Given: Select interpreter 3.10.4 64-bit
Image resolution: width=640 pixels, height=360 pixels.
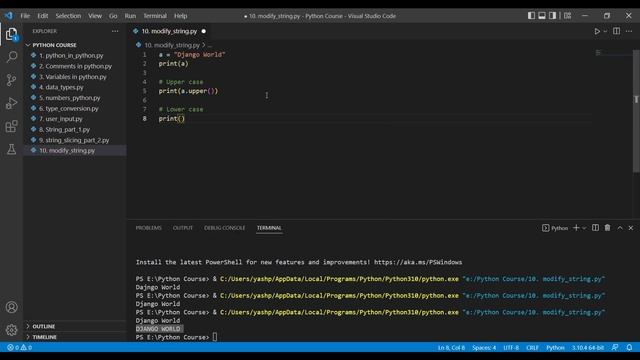Looking at the screenshot, I should pyautogui.click(x=587, y=347).
